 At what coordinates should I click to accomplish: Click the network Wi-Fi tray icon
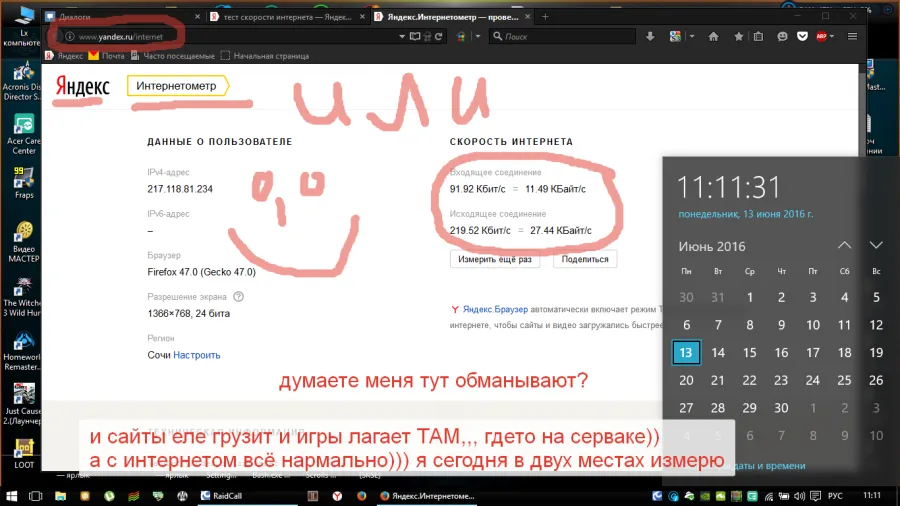click(x=769, y=496)
